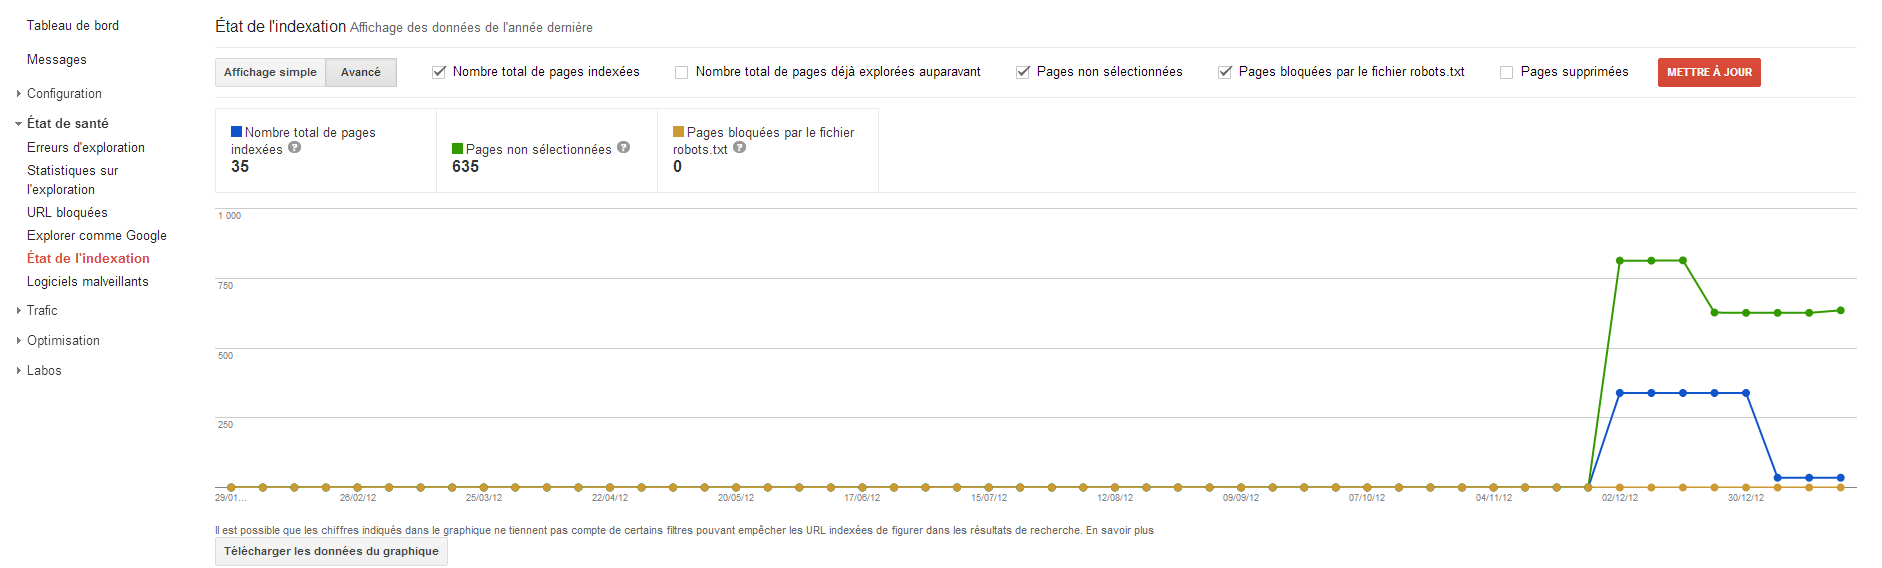Viewport: 1882px width, 568px height.
Task: Open Erreurs d'exploration in sidebar
Action: click(x=86, y=147)
